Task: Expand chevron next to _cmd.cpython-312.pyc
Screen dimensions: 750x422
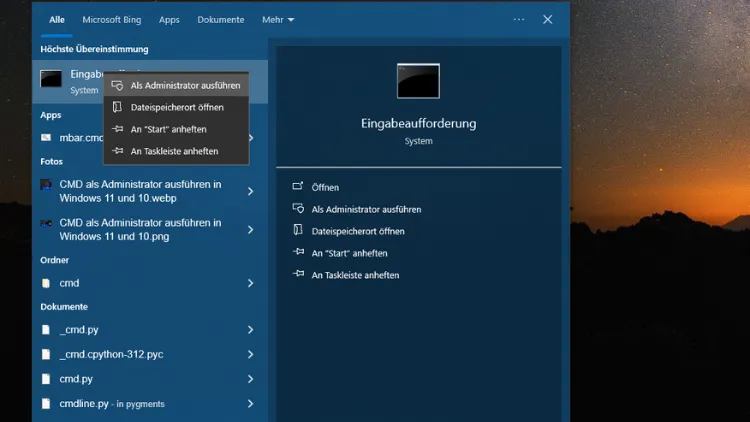Action: 250,355
